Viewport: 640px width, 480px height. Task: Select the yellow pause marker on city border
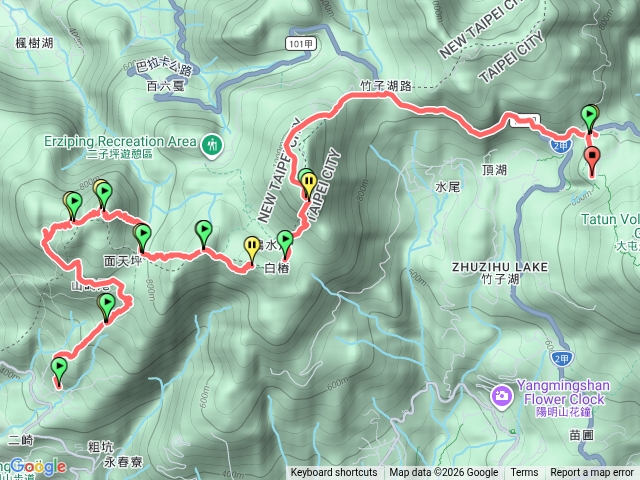pyautogui.click(x=310, y=184)
